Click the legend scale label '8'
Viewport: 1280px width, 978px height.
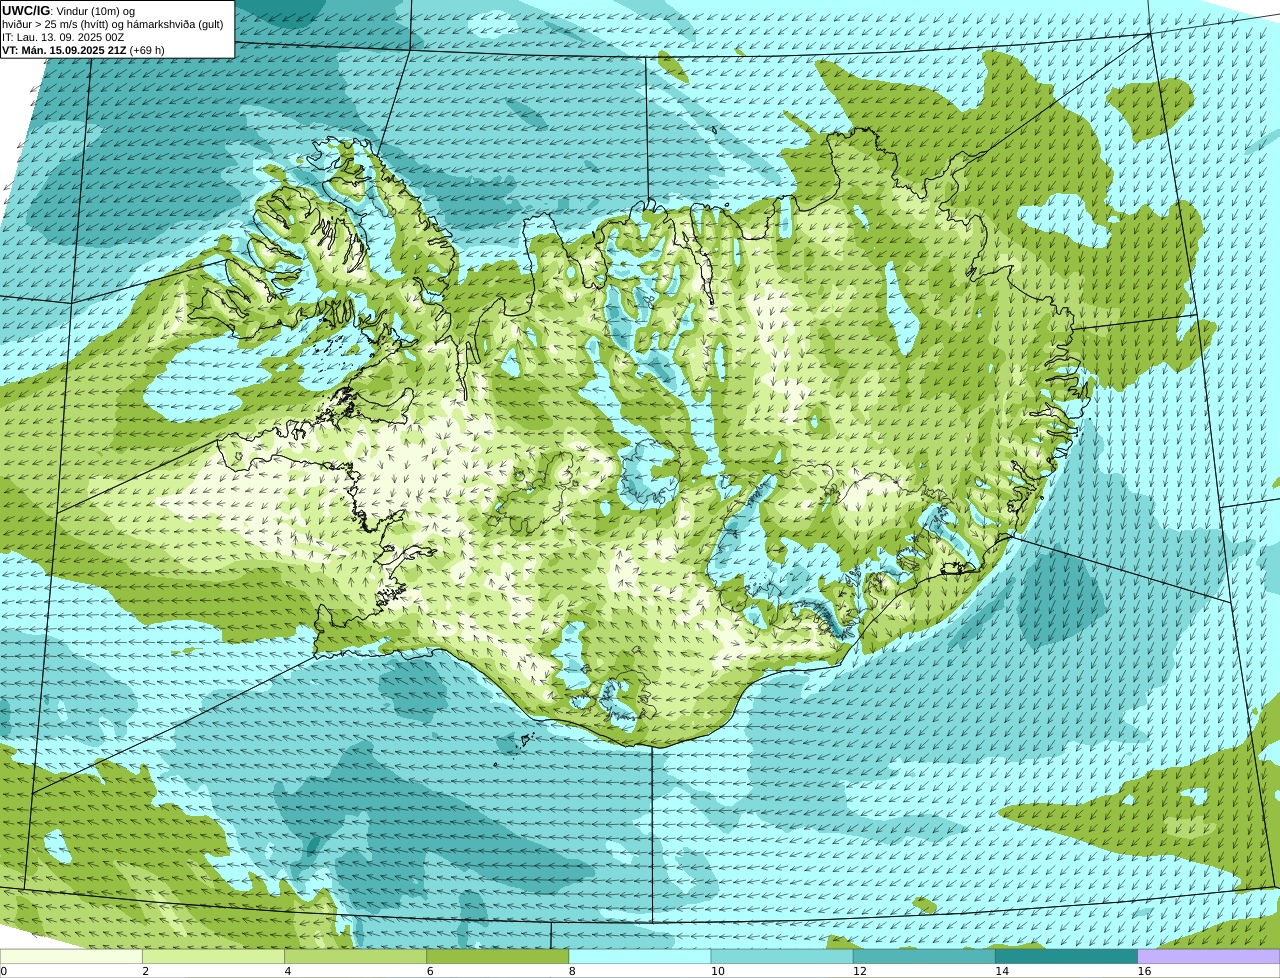pyautogui.click(x=572, y=971)
